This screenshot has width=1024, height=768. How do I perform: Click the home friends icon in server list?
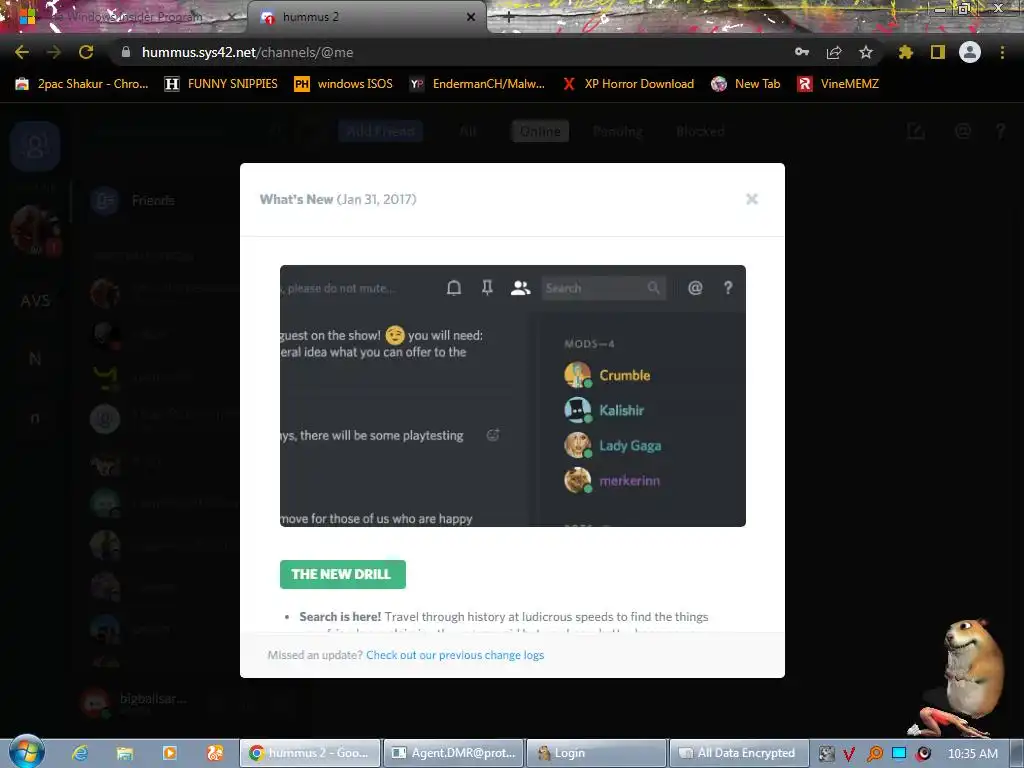click(x=35, y=146)
